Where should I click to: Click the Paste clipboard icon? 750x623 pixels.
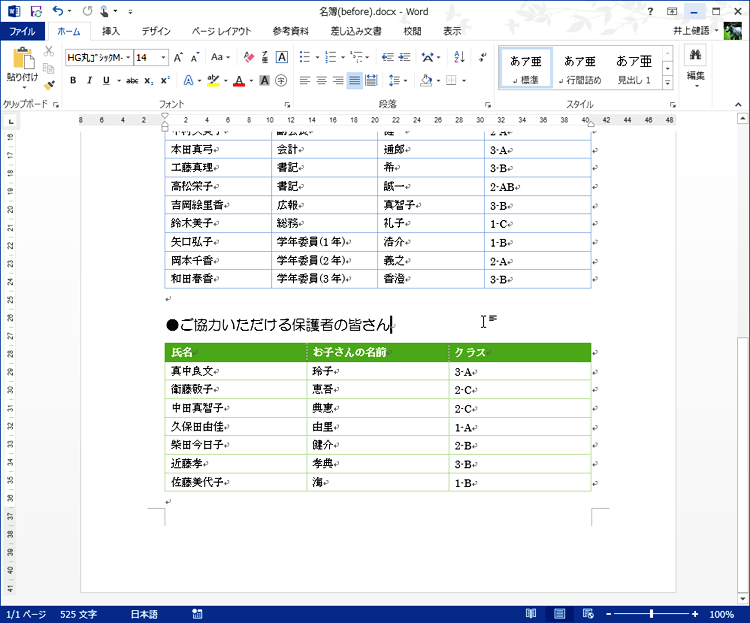[22, 58]
